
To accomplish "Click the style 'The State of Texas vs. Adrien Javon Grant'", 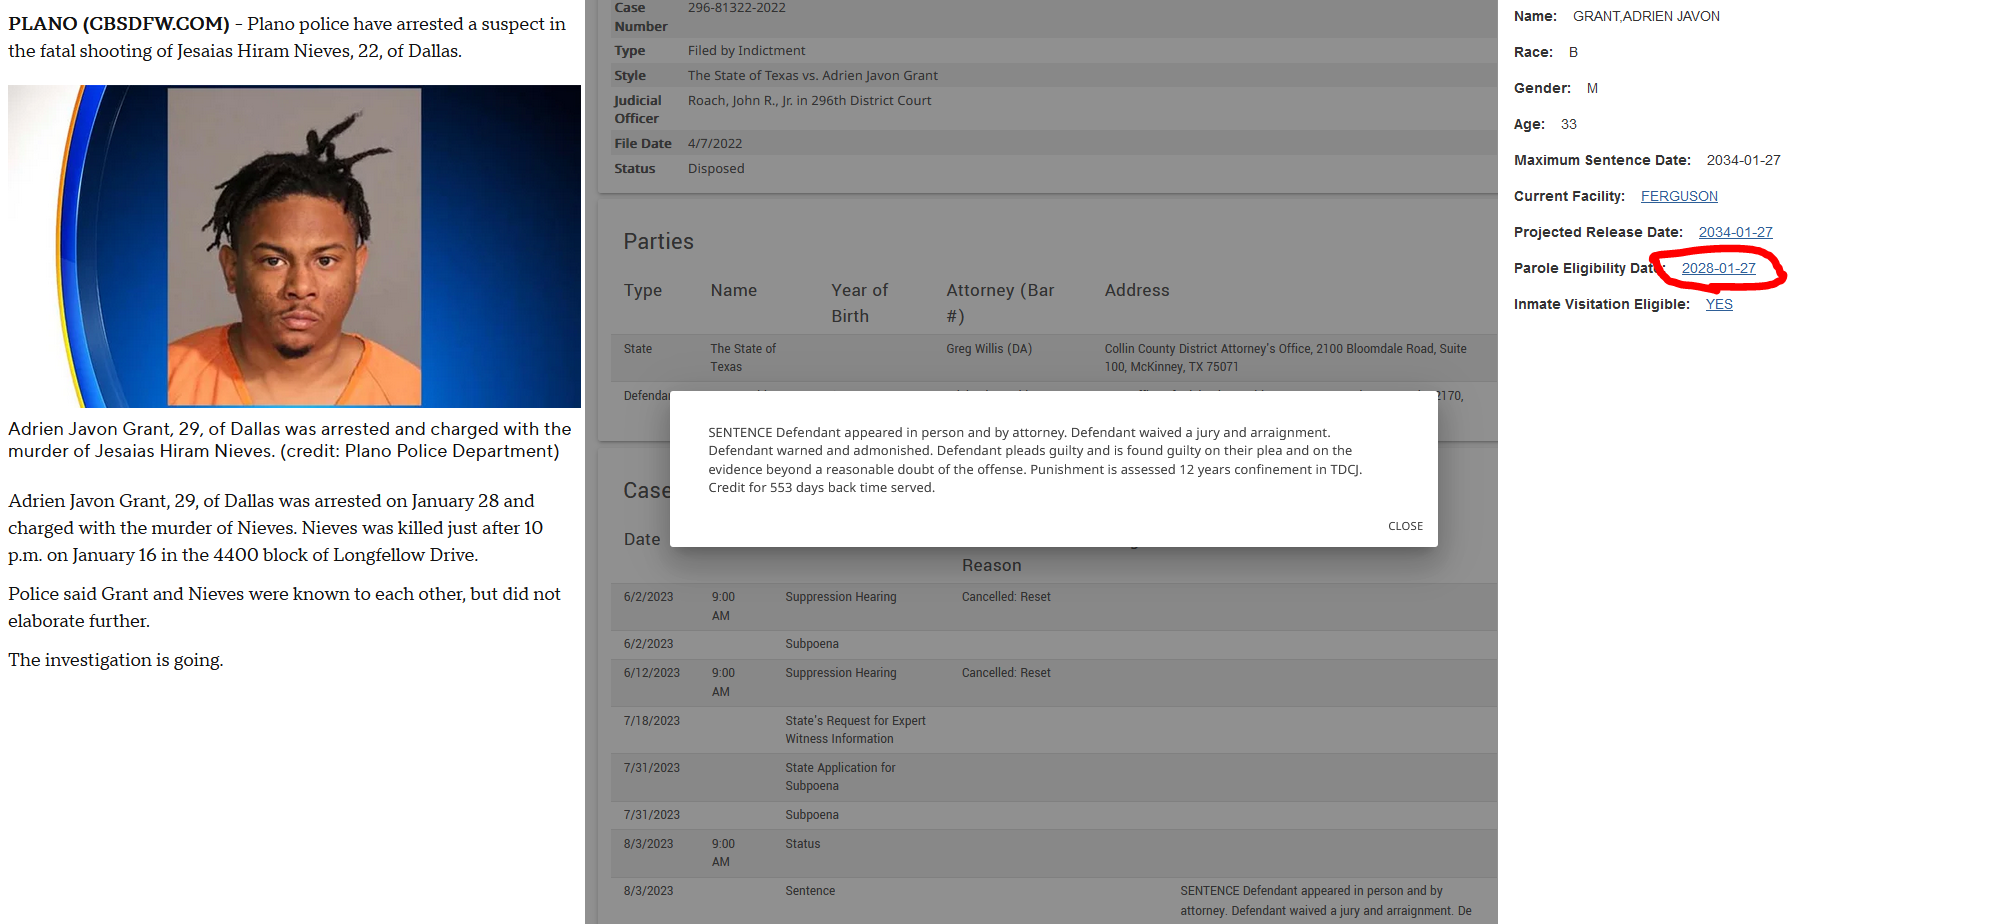I will pyautogui.click(x=813, y=75).
